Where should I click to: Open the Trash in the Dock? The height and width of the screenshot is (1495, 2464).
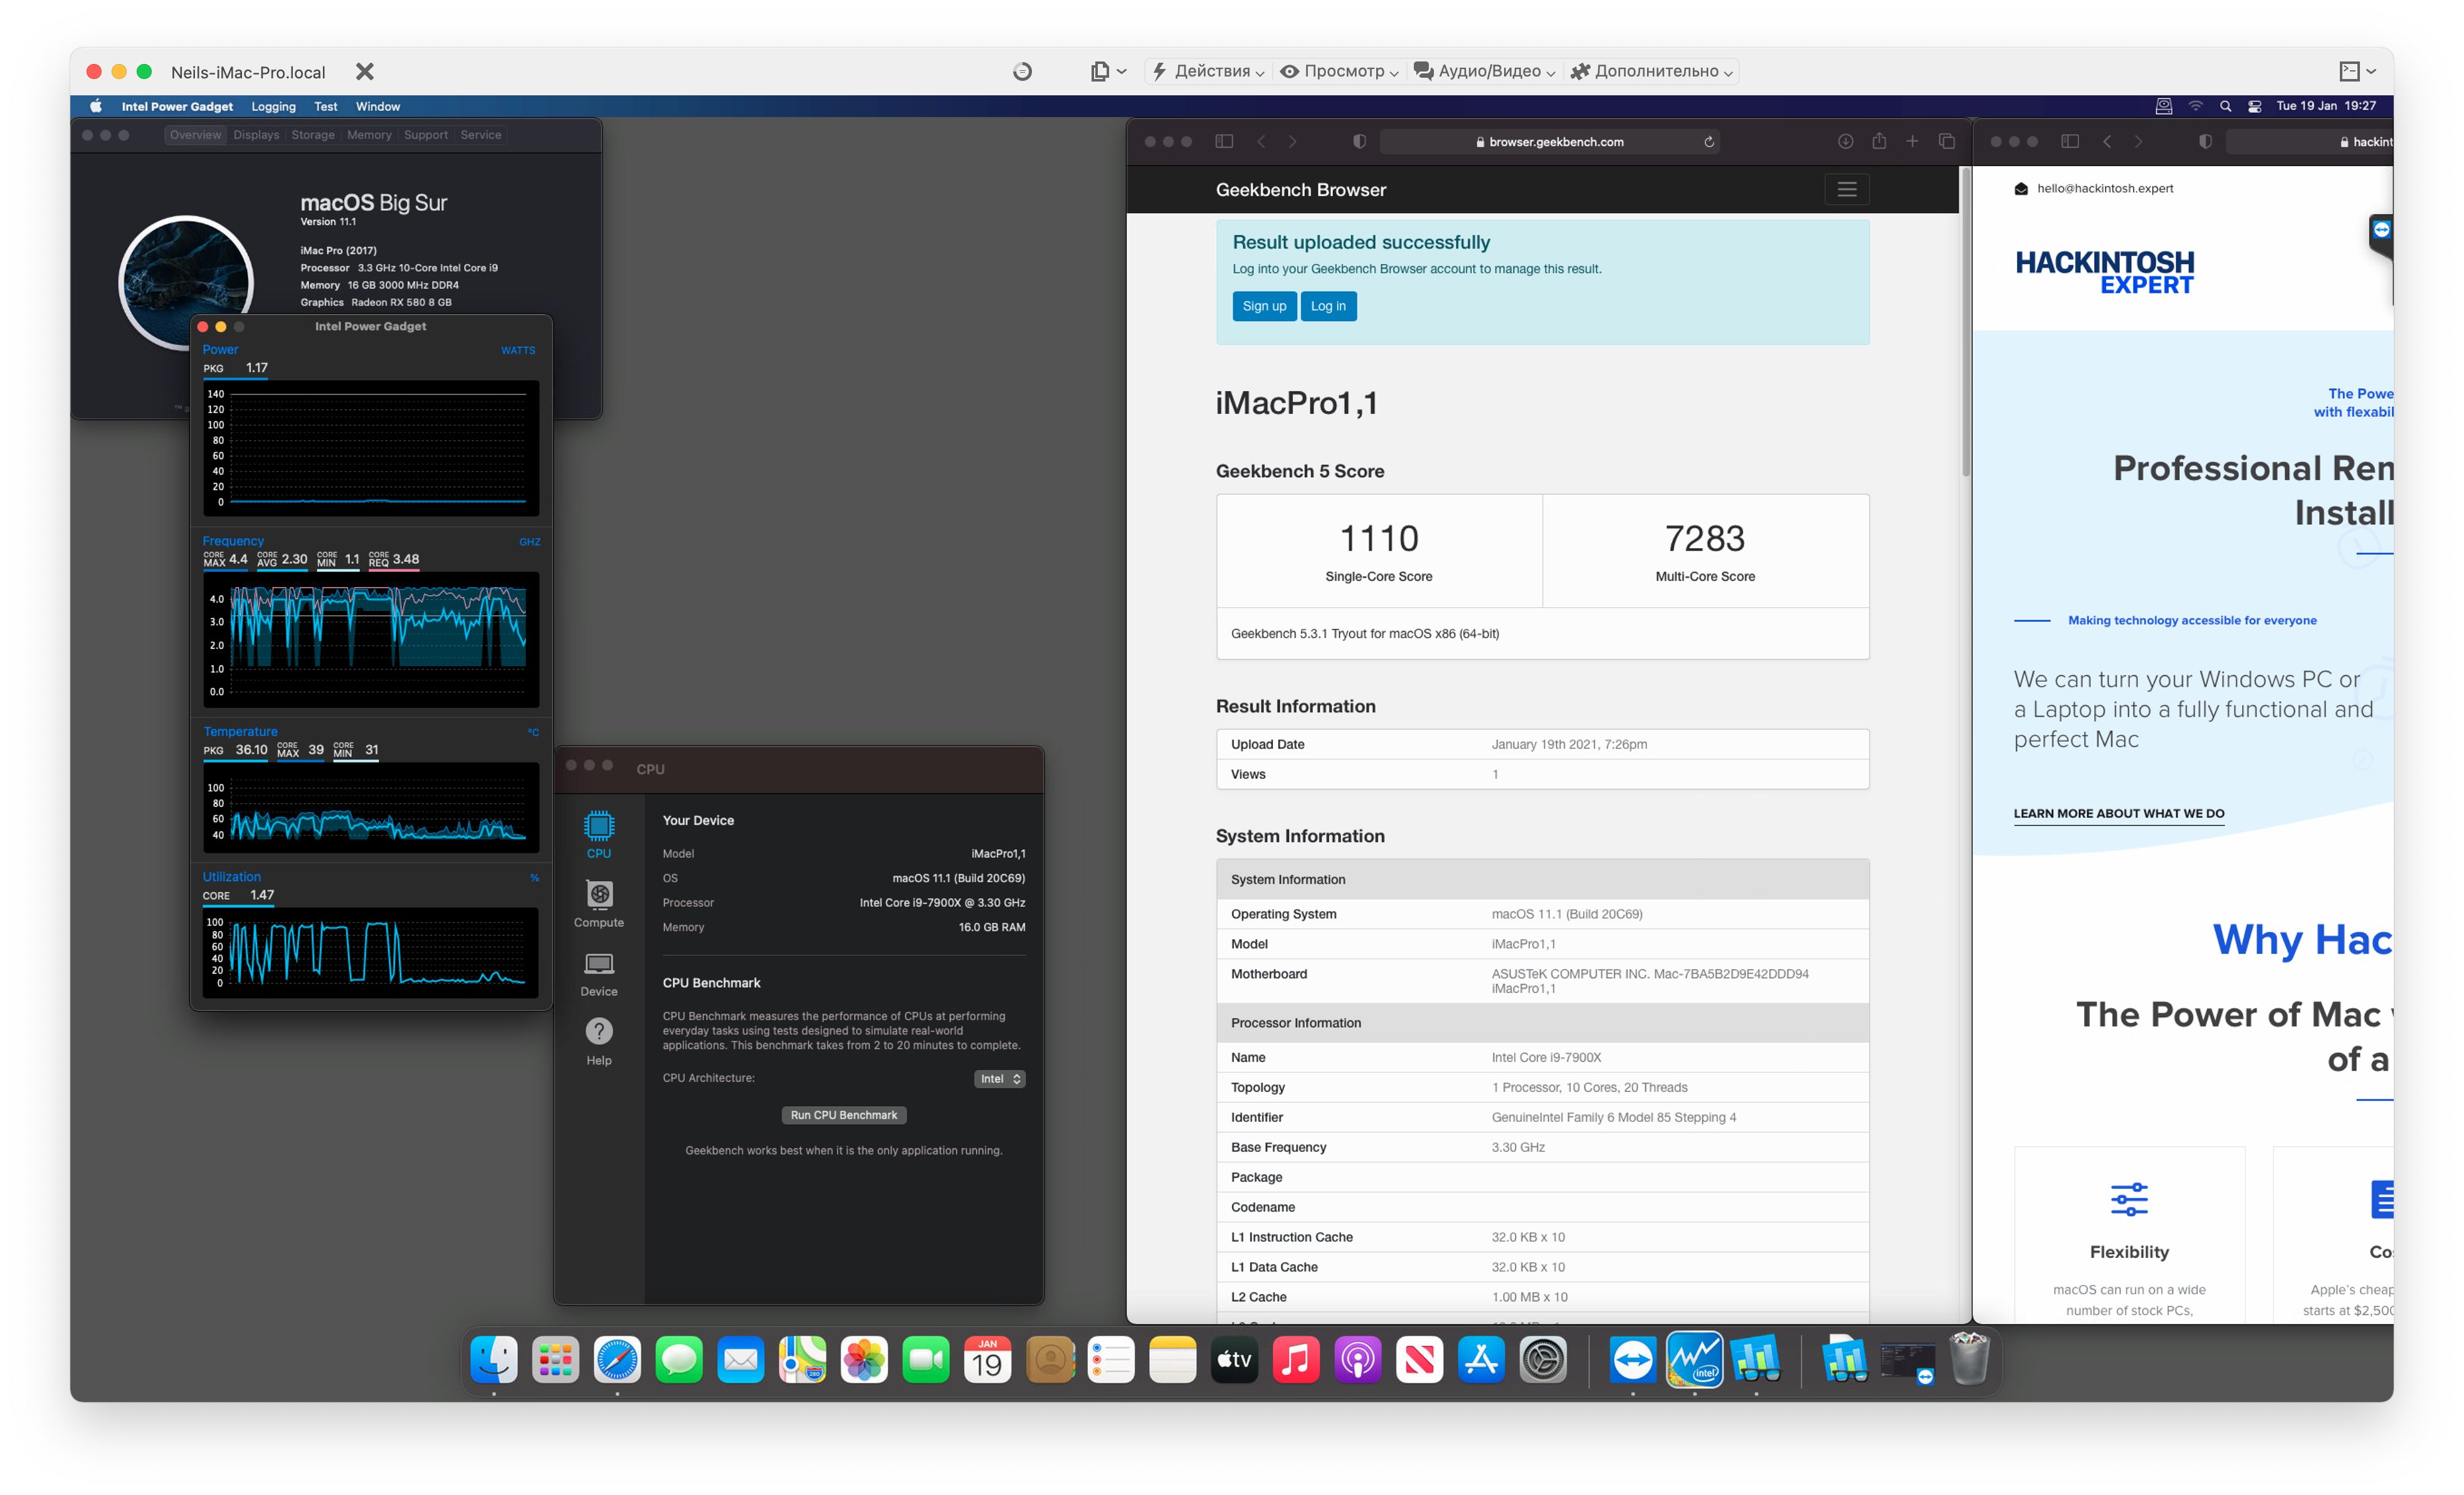(1969, 1359)
